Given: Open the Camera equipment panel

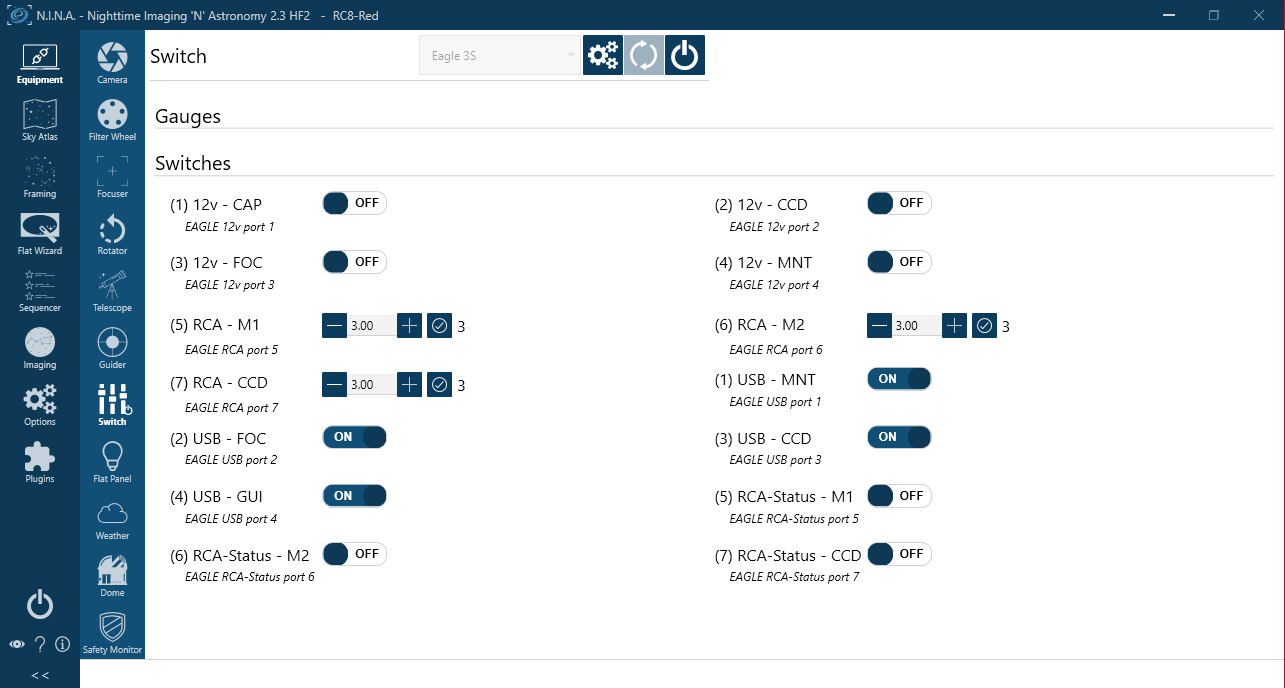Looking at the screenshot, I should [112, 62].
